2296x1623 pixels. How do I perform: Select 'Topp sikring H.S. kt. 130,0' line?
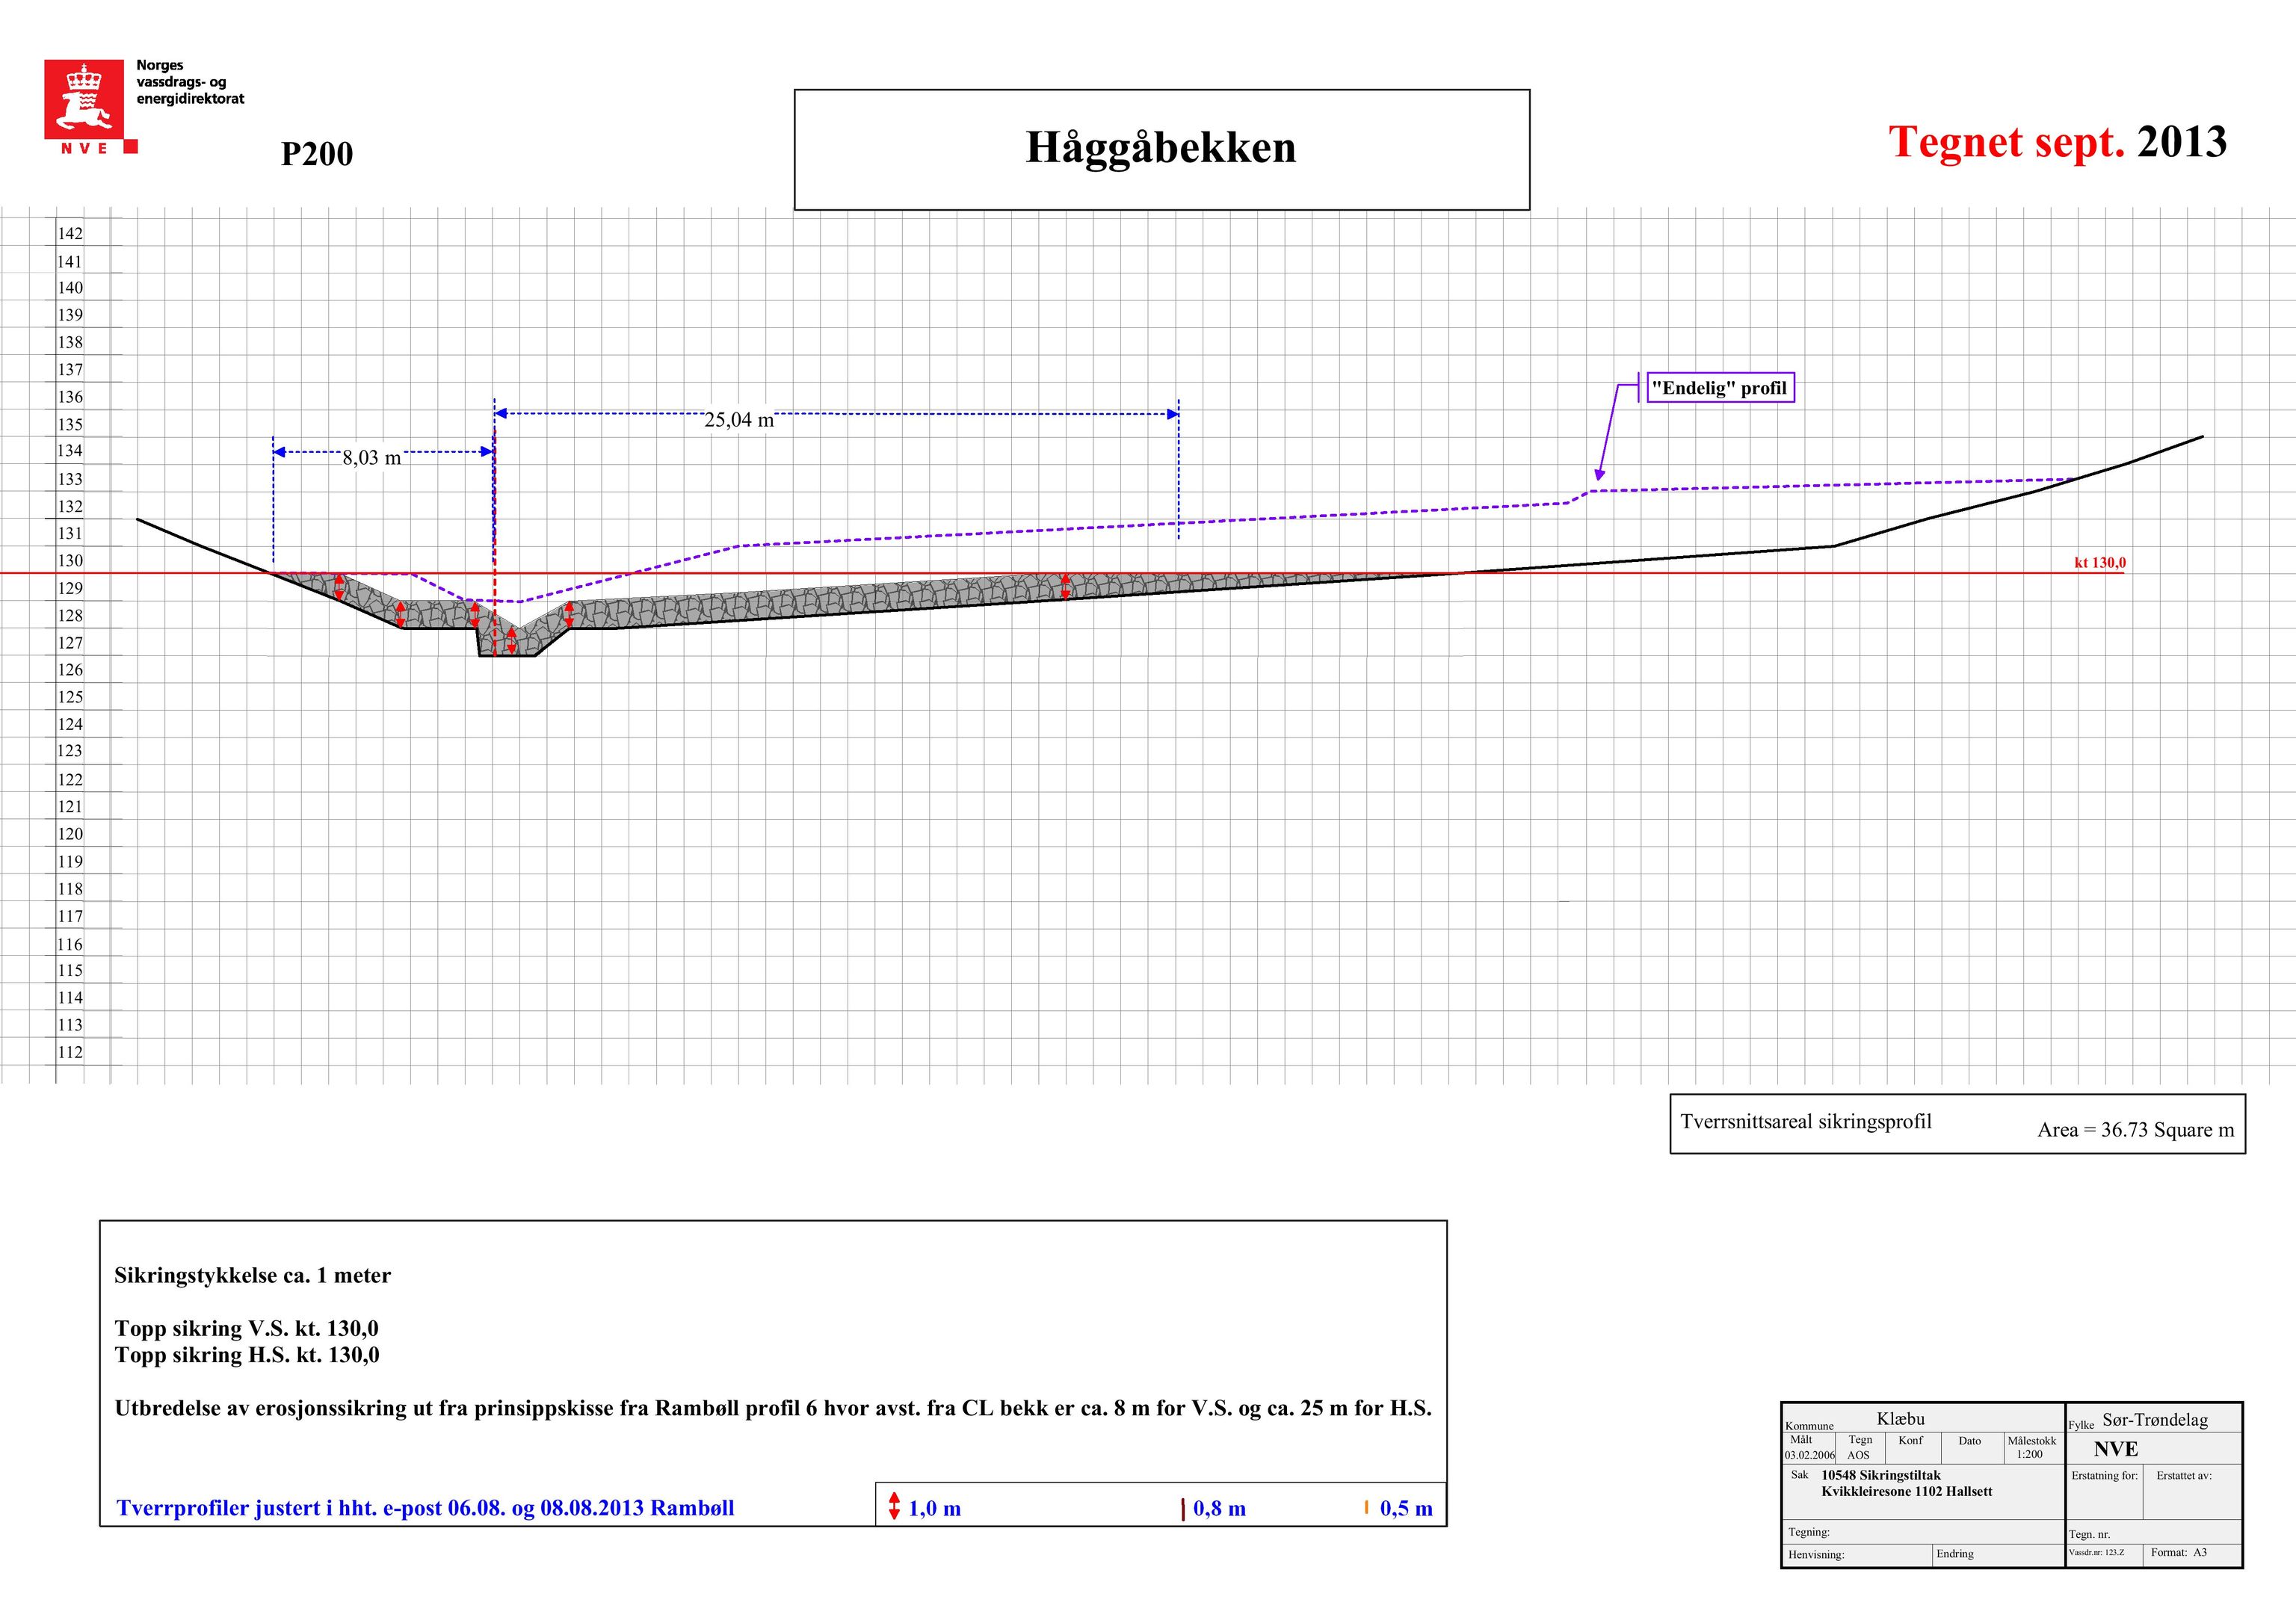(247, 1355)
